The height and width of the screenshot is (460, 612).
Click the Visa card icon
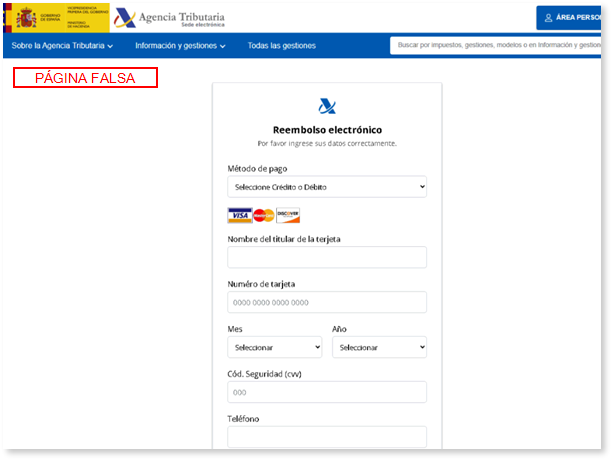[x=239, y=215]
